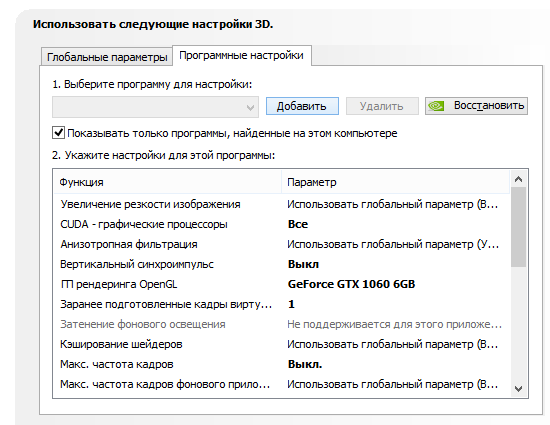This screenshot has width=550, height=425.
Task: Open the Макс. частота кадров parameter value
Action: pos(305,364)
